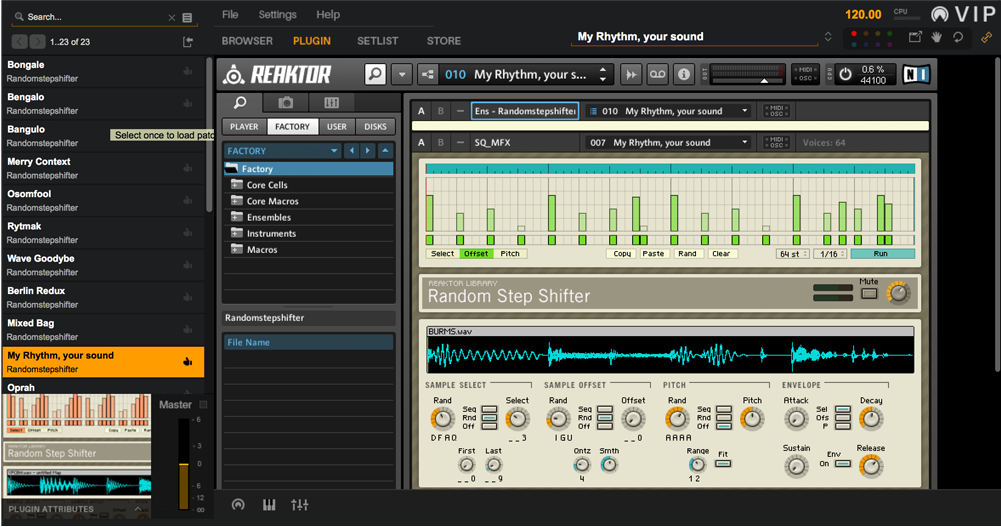Viewport: 1001px width, 527px height.
Task: Click the Run button in sequencer
Action: (x=882, y=254)
